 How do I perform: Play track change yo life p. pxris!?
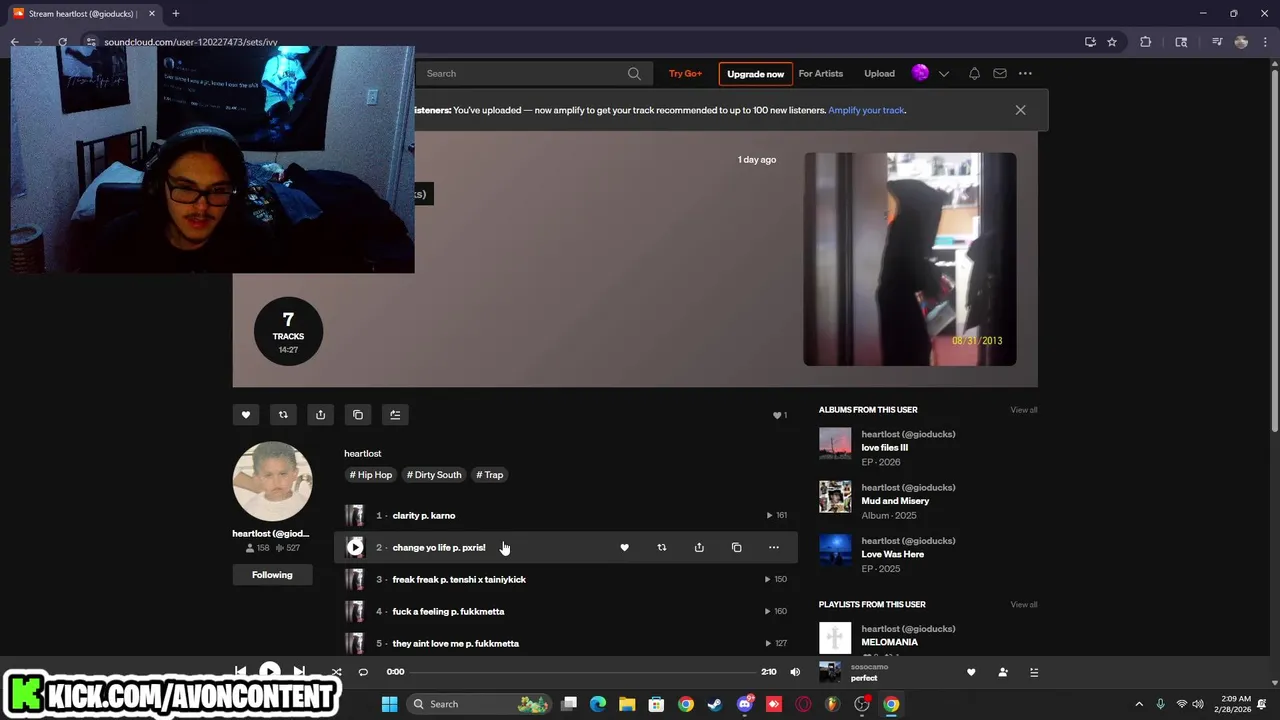[x=355, y=547]
